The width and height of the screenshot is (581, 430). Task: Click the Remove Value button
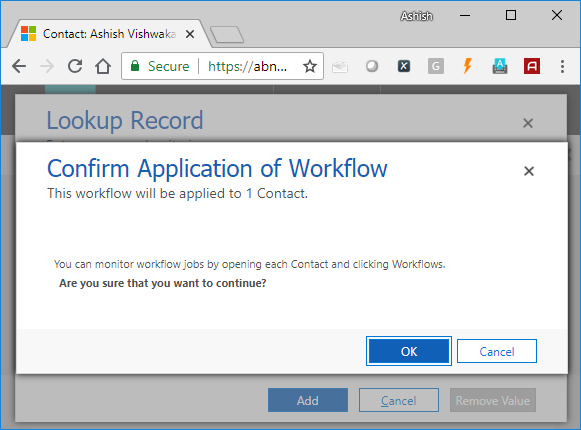(493, 400)
